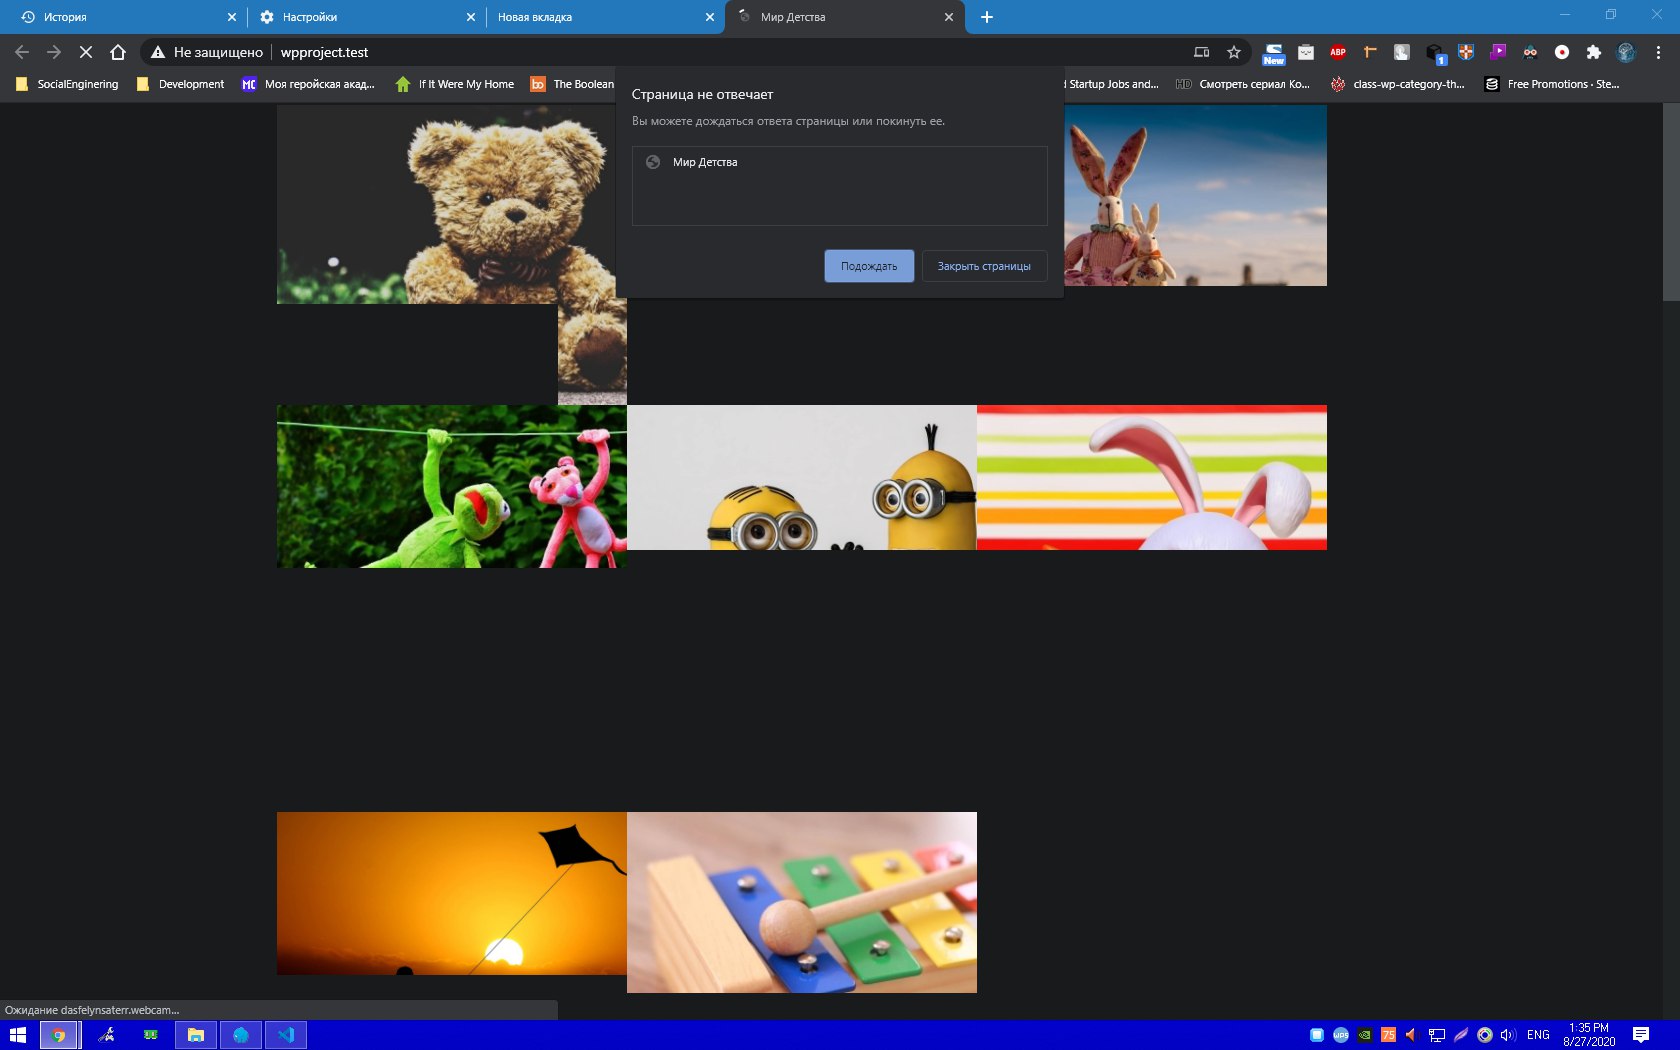Close the История tab

pyautogui.click(x=232, y=17)
